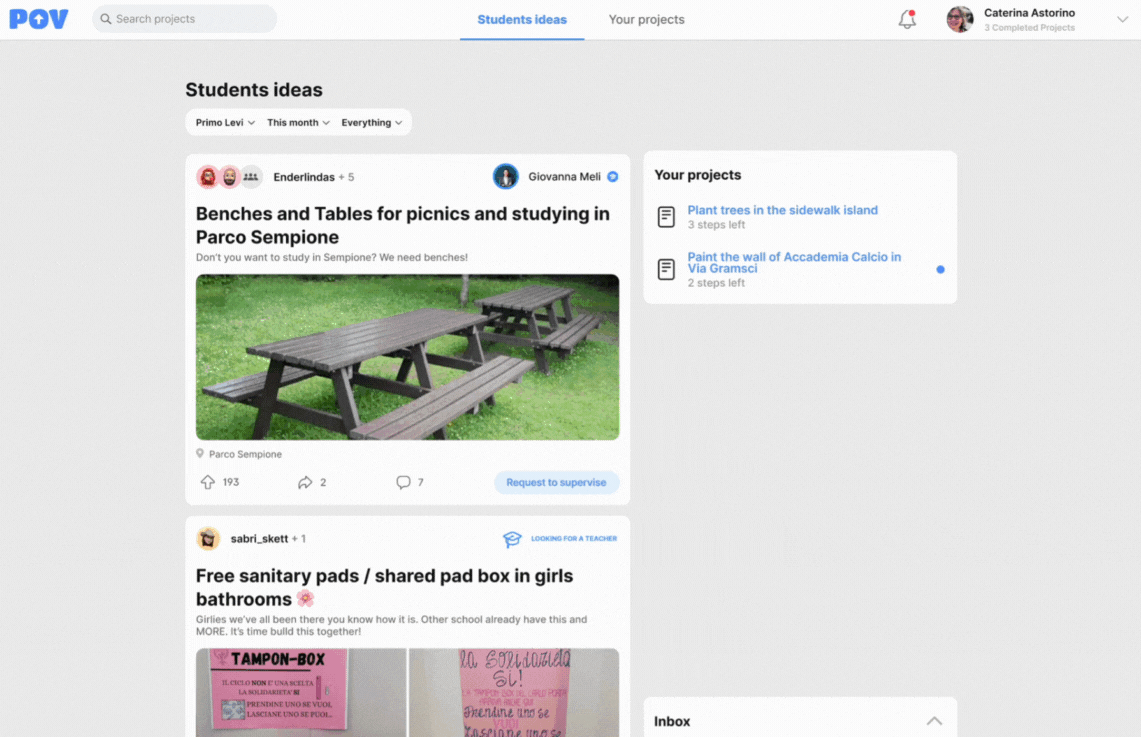The height and width of the screenshot is (737, 1141).
Task: Click the POV logo
Action: point(39,19)
